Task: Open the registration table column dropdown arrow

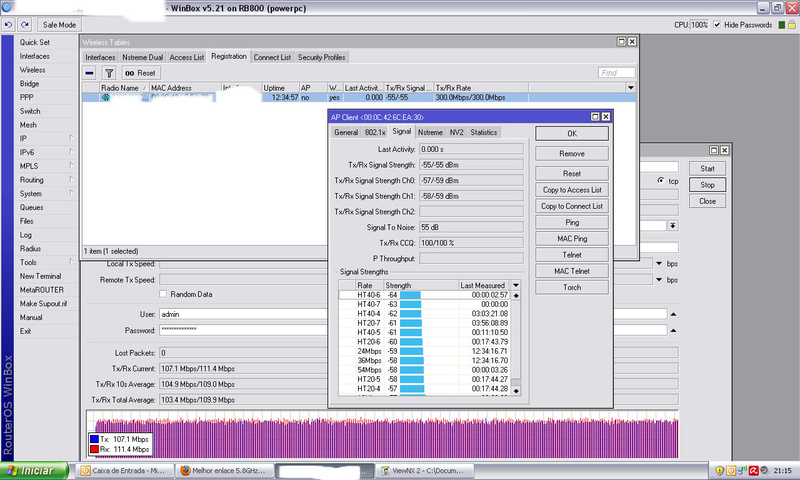Action: click(x=630, y=87)
